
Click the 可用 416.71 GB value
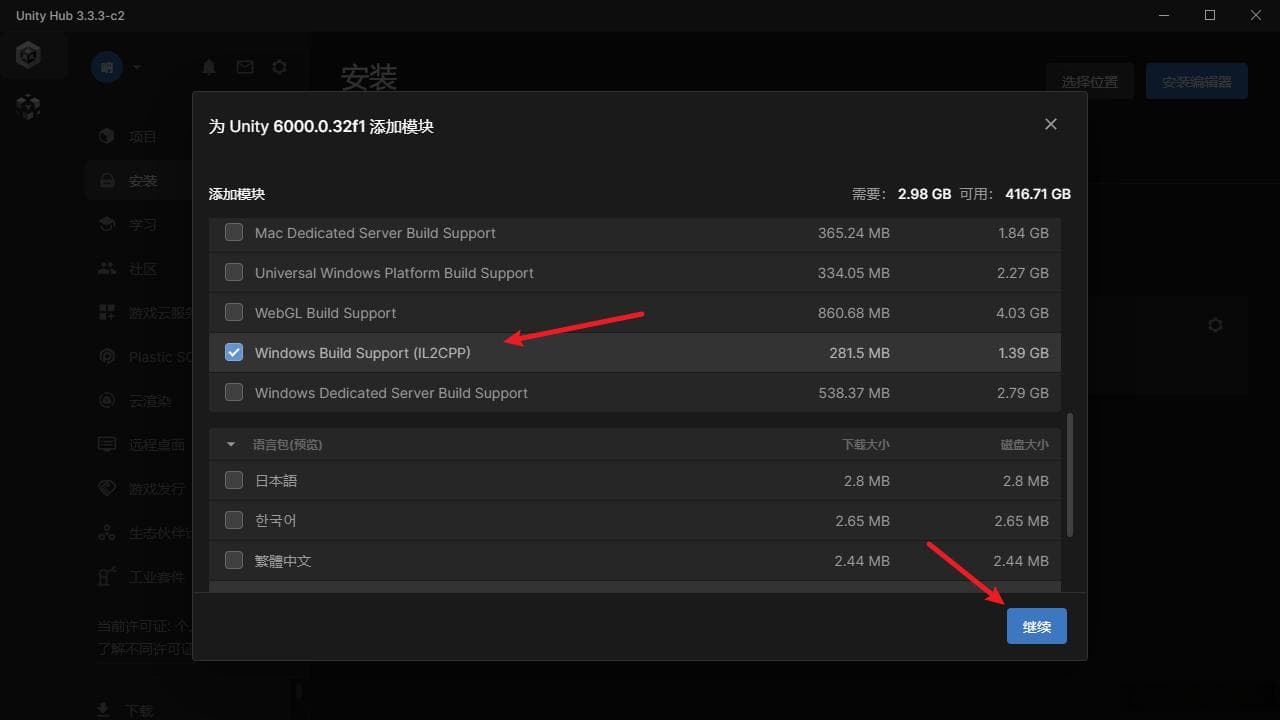click(1038, 194)
